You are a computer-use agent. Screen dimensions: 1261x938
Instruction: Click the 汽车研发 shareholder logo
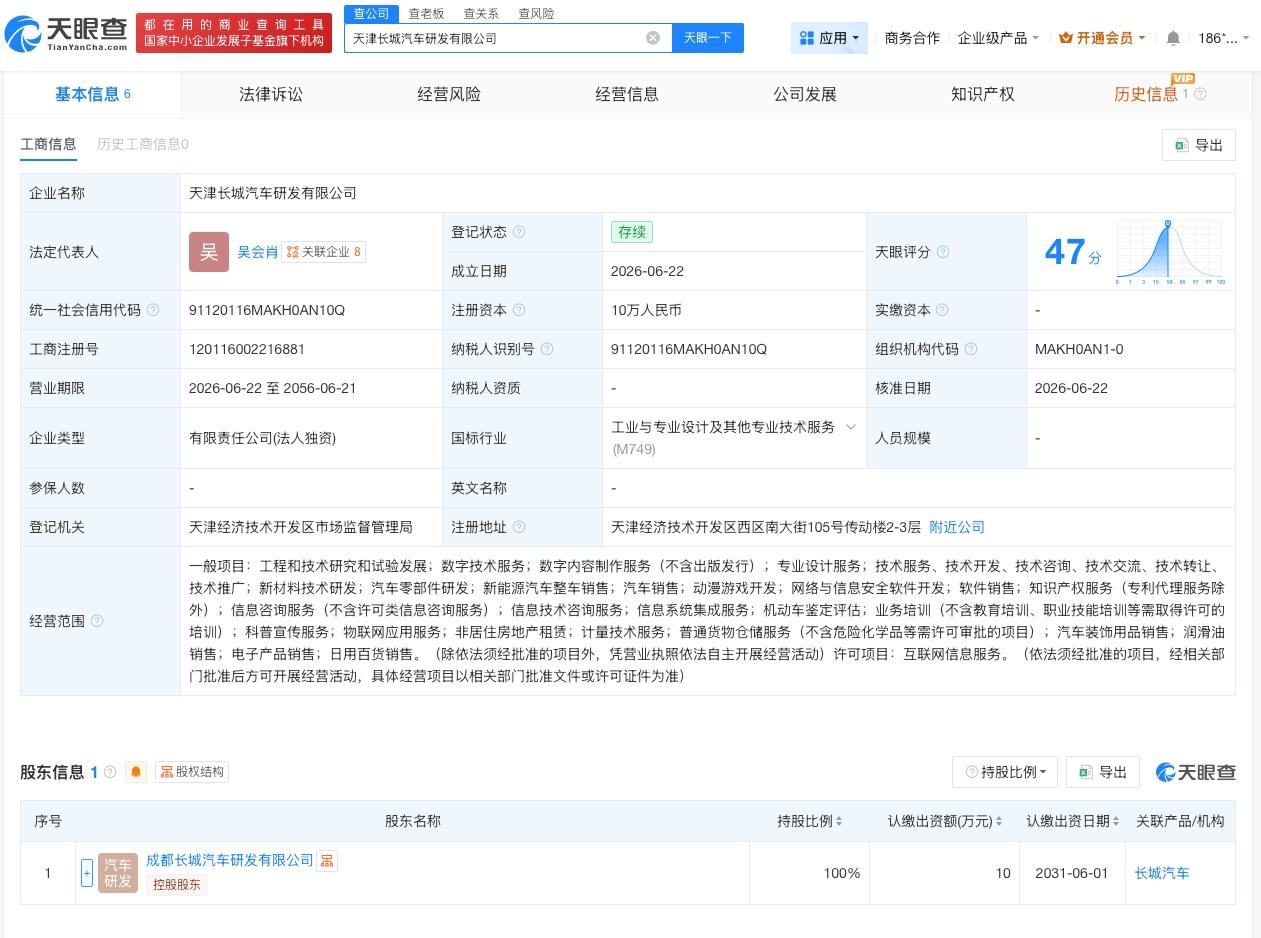click(x=118, y=873)
